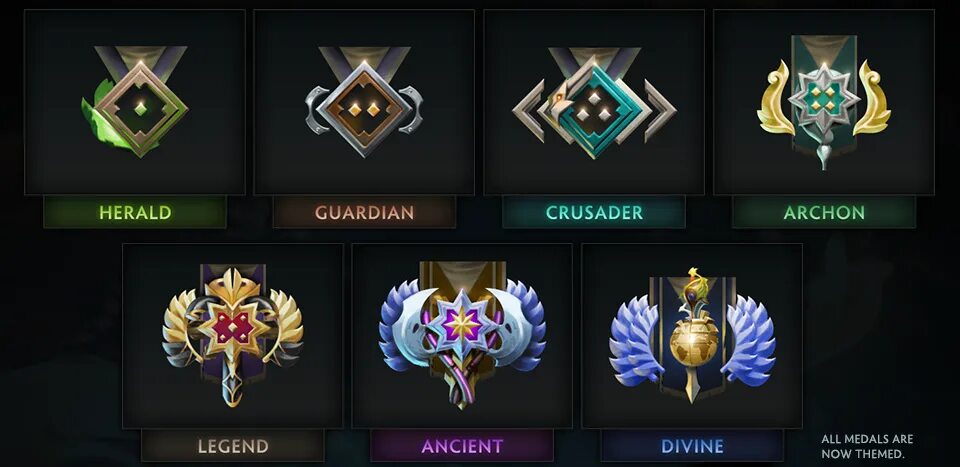Screen dimensions: 960x467
Task: Select the DIVINE blue label
Action: tap(692, 446)
